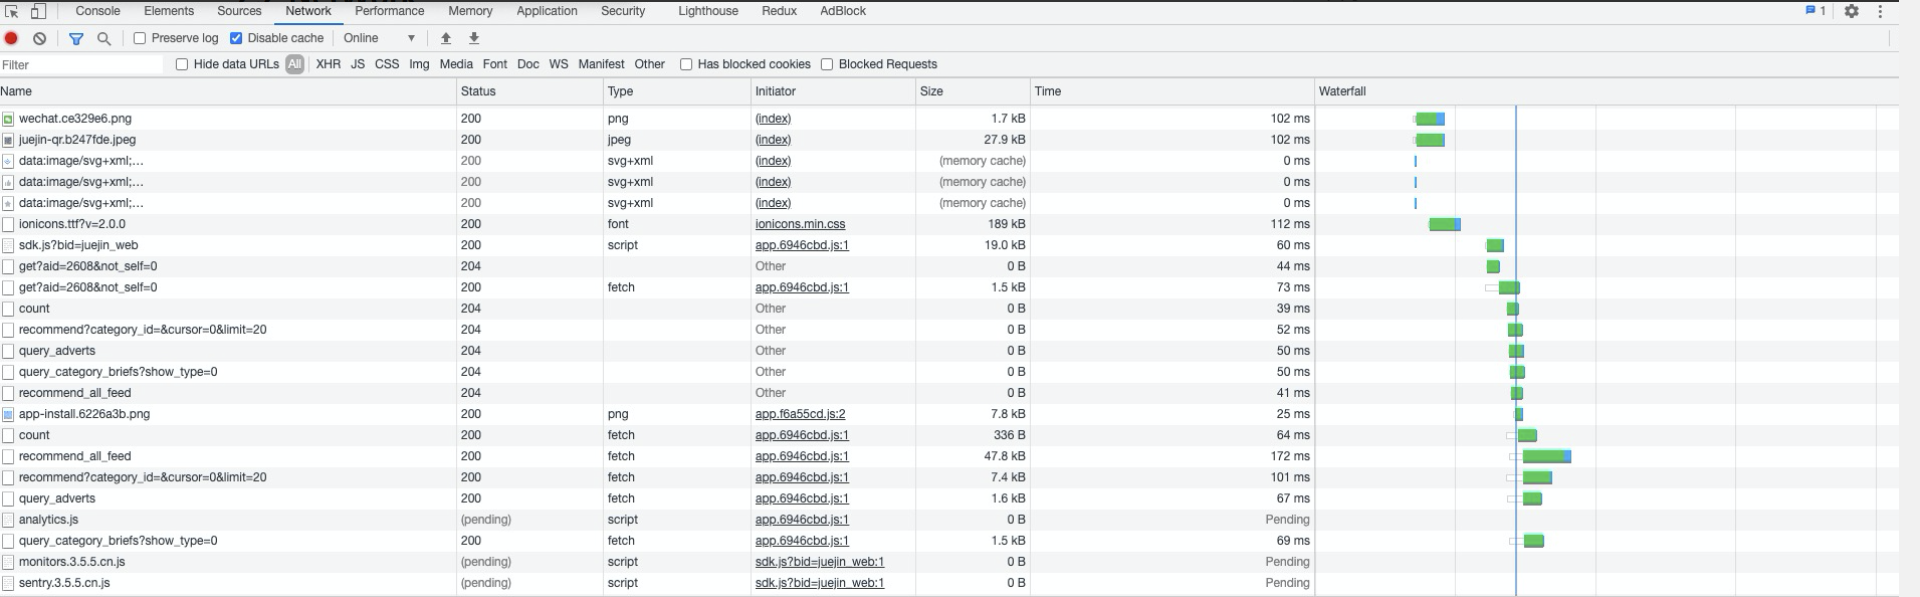Open the Lighthouse tab

tap(708, 11)
